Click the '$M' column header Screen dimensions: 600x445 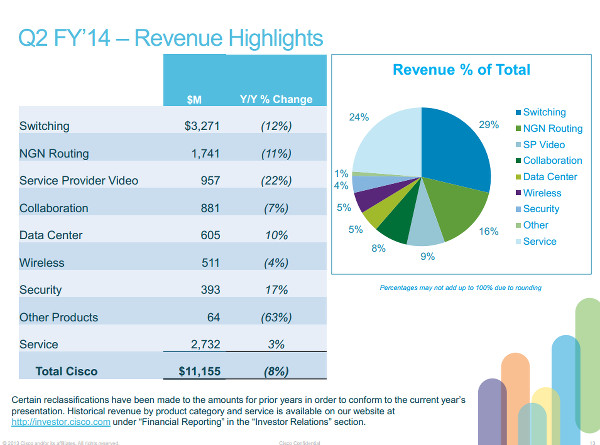click(x=194, y=100)
